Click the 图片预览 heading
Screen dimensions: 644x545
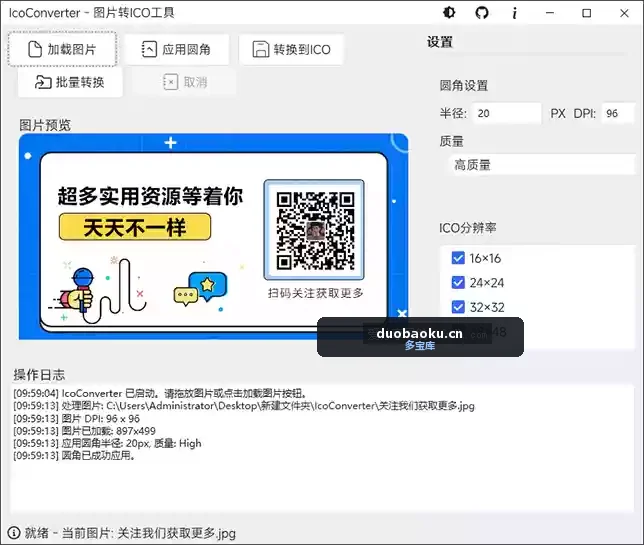point(45,125)
